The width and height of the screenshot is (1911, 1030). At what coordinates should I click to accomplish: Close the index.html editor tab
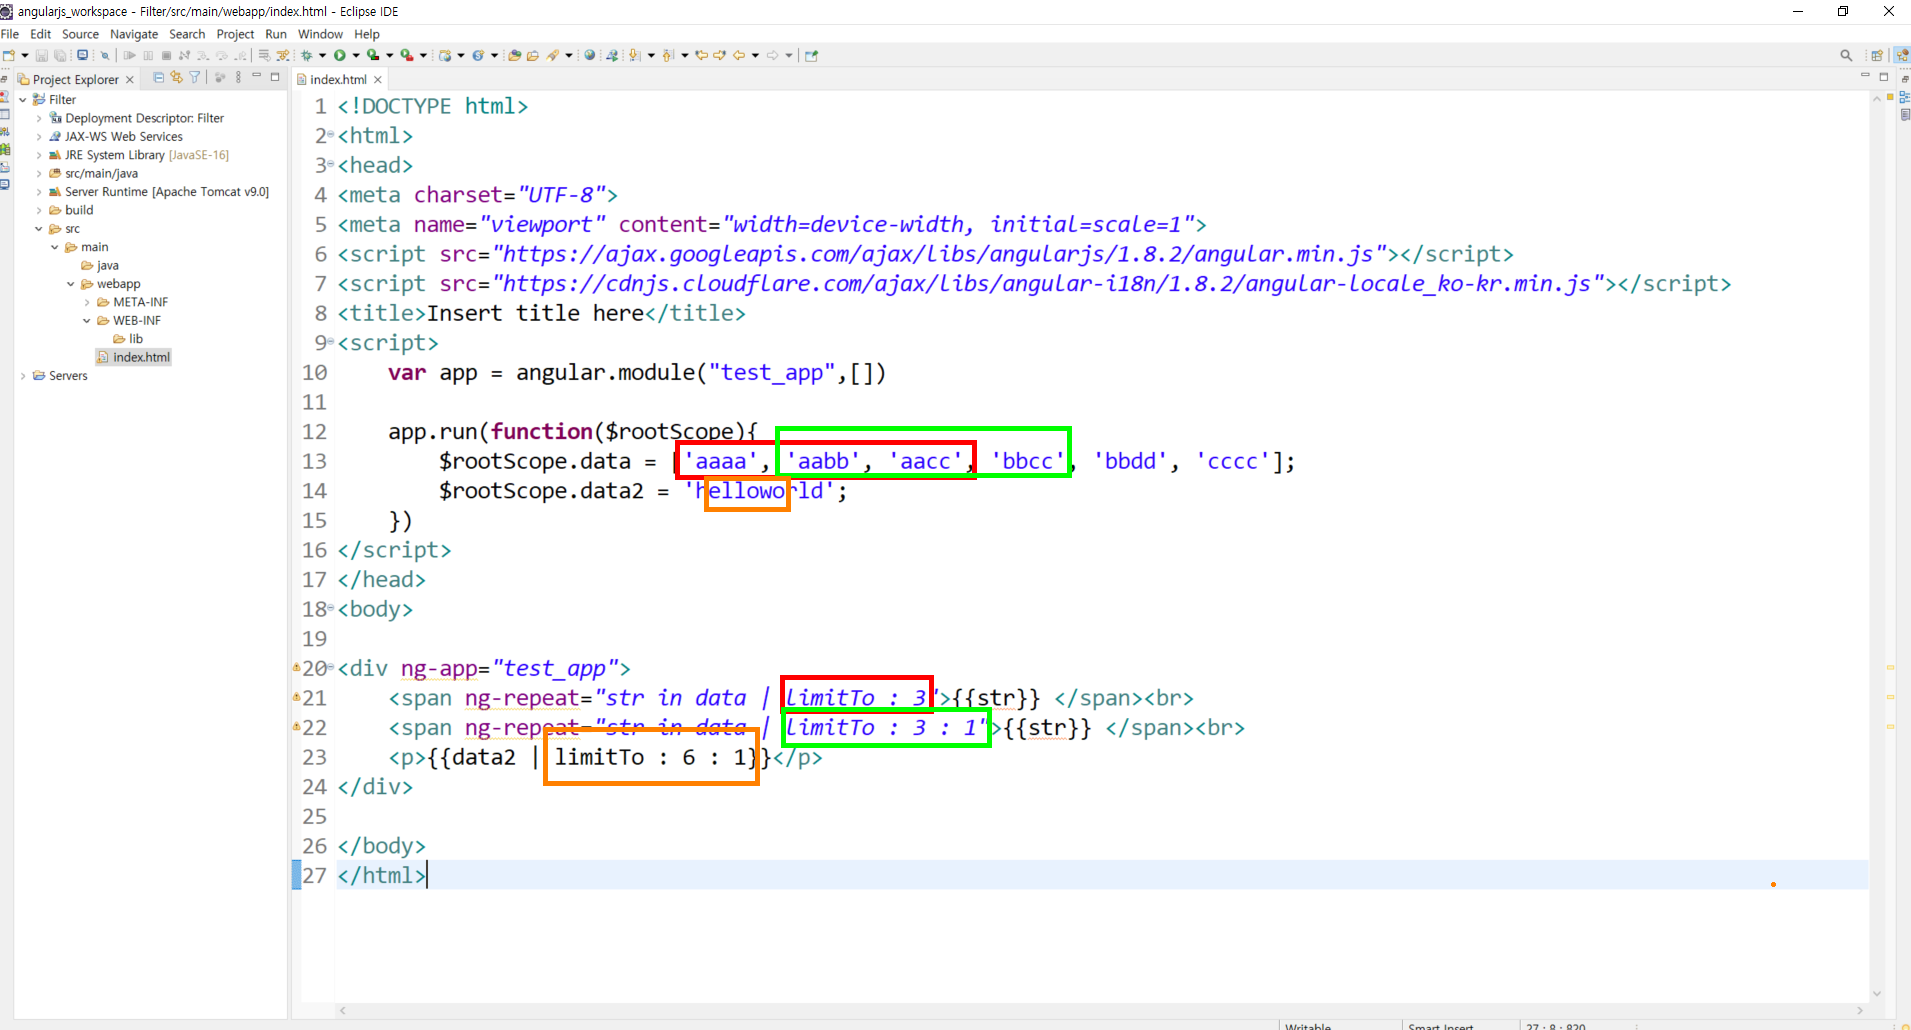(378, 80)
